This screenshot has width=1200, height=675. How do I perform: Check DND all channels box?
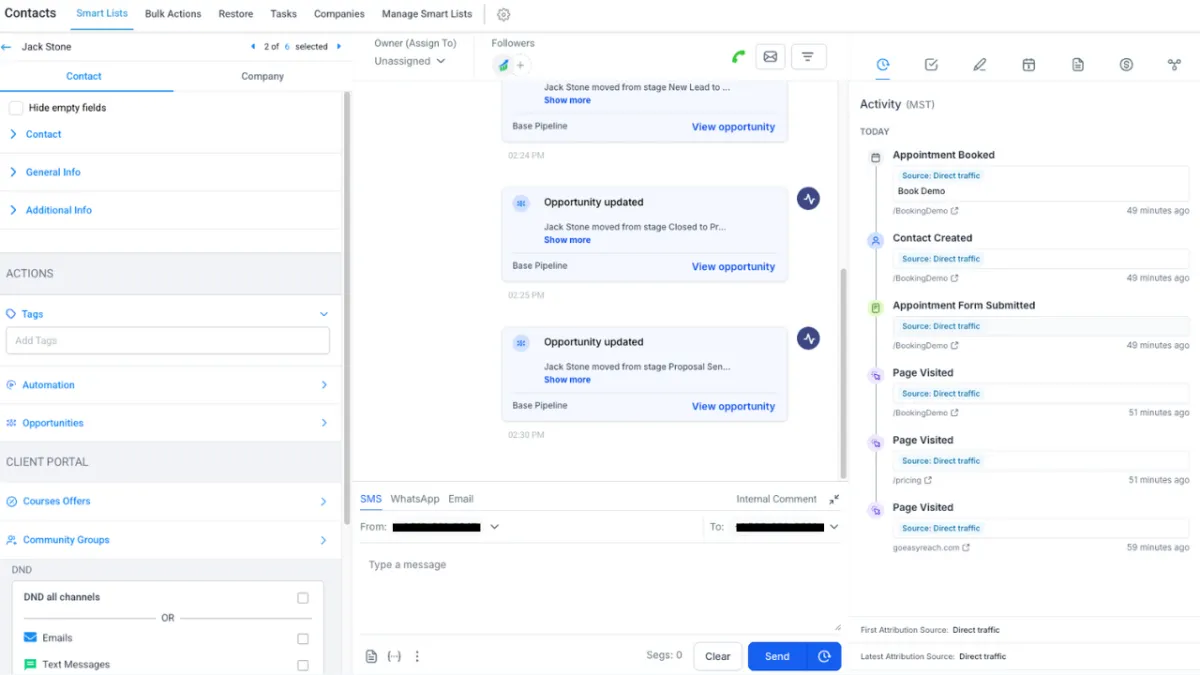(x=303, y=598)
